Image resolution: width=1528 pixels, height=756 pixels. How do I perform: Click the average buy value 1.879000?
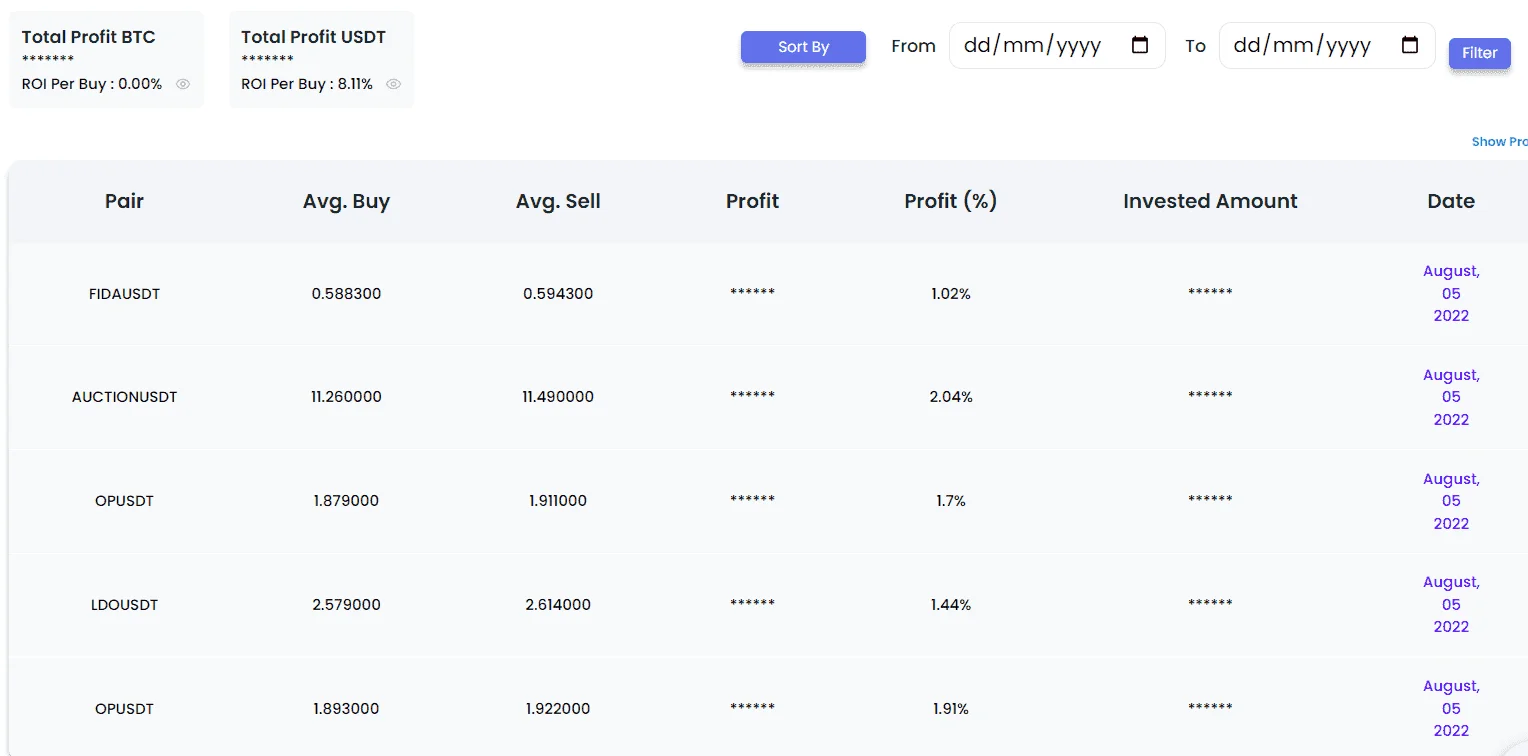pyautogui.click(x=346, y=501)
